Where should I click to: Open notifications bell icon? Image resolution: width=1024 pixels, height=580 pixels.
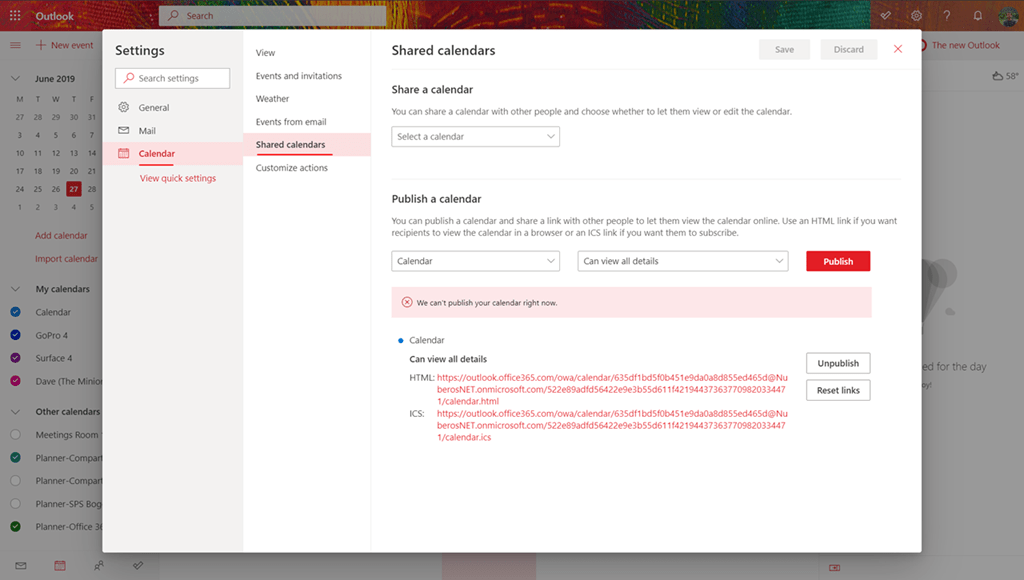(978, 16)
